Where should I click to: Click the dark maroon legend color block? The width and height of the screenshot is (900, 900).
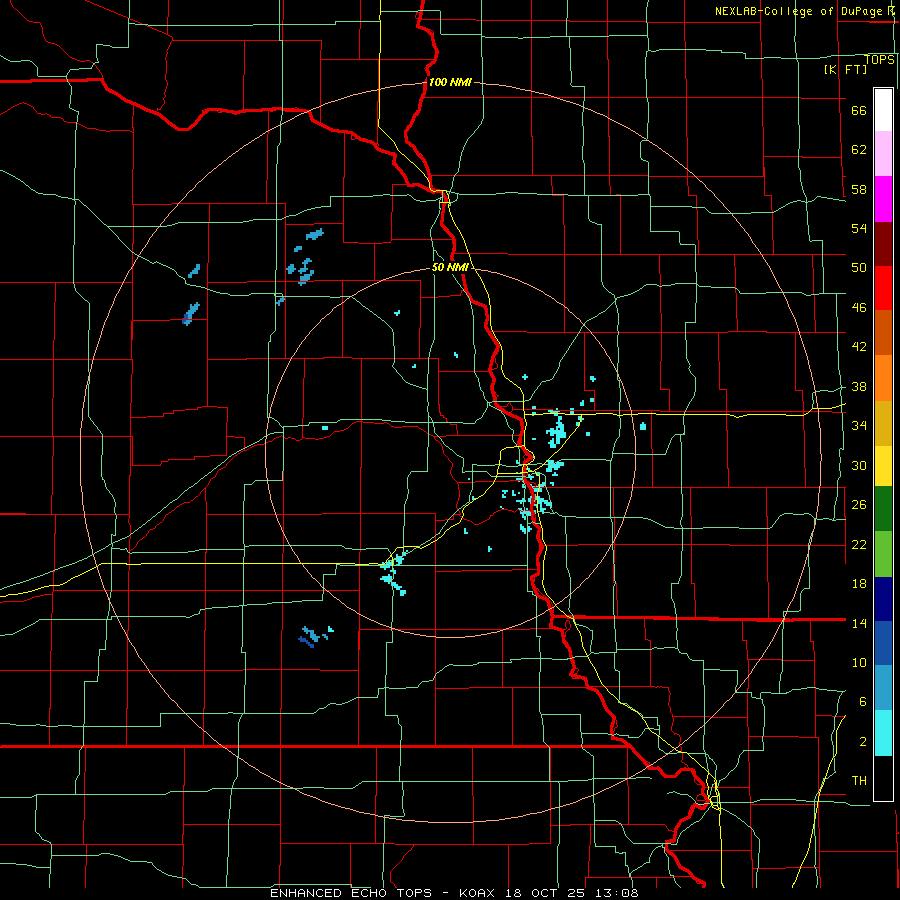click(x=883, y=244)
